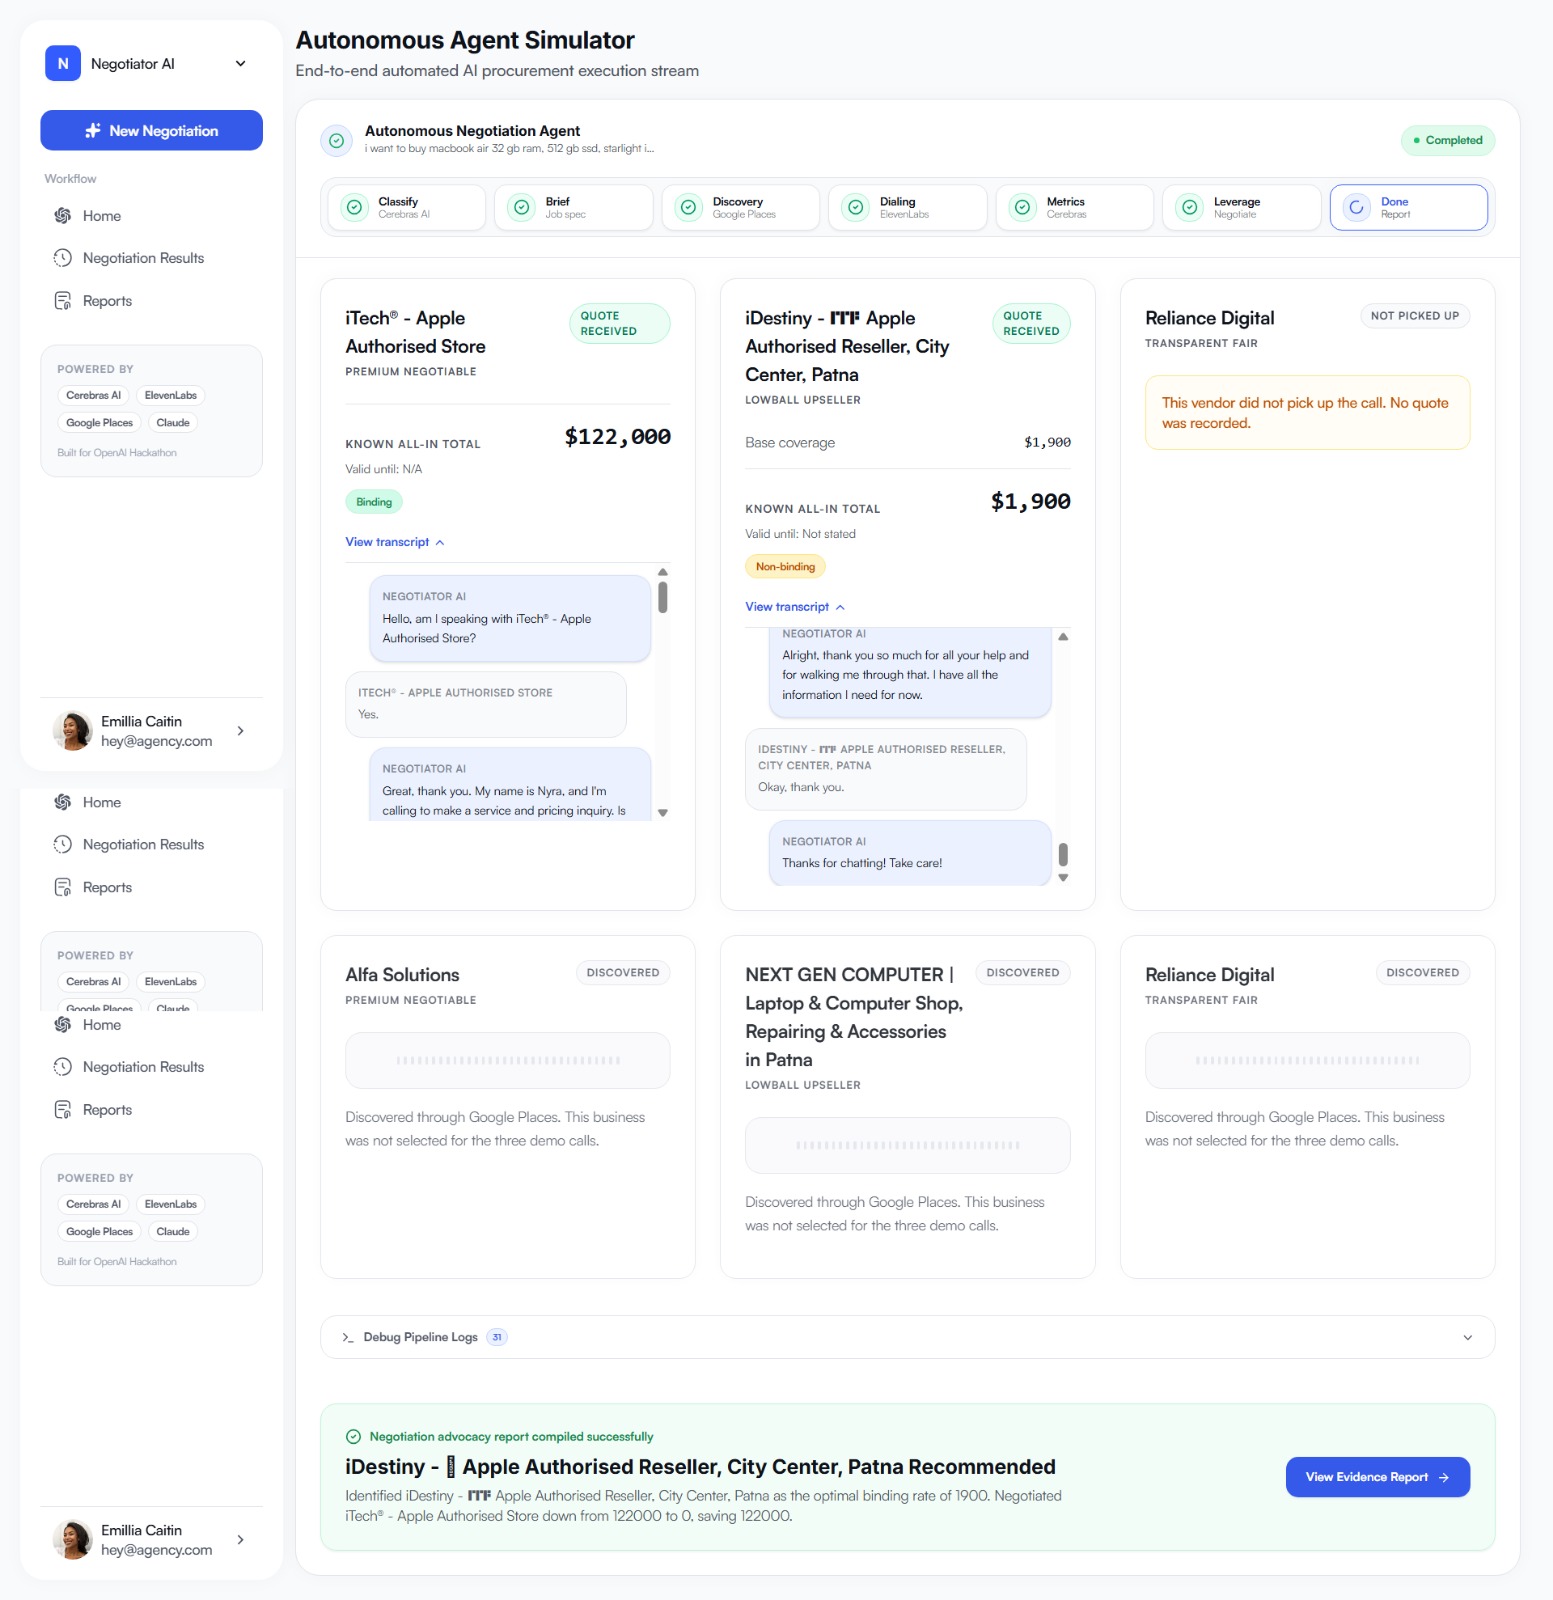Viewport: 1553px width, 1600px height.
Task: Click the blue N logo of Negotiator AI
Action: [63, 63]
